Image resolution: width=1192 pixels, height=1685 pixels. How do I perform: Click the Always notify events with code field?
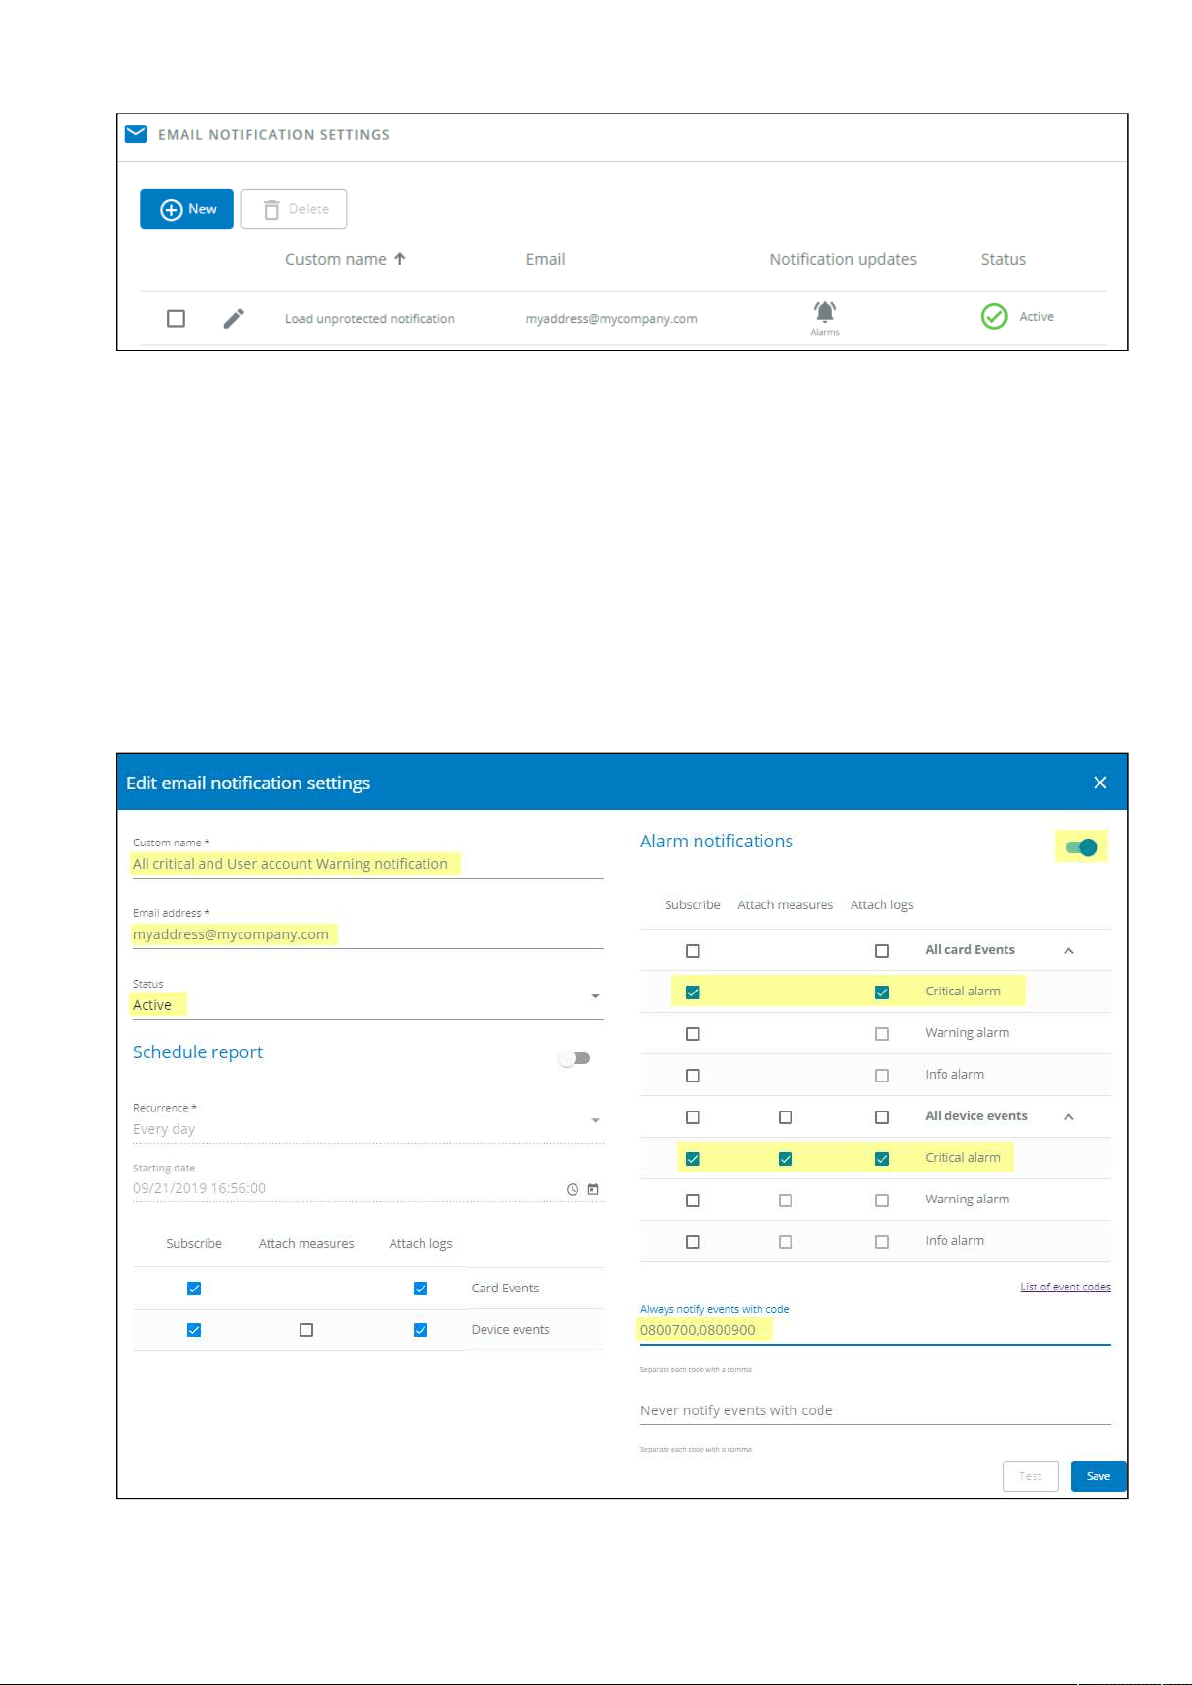(x=875, y=1330)
